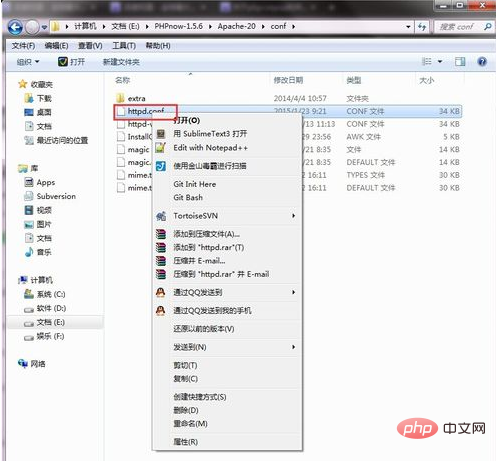Choose 使用金山毒霸进行扫描
The width and height of the screenshot is (496, 461).
coord(210,166)
